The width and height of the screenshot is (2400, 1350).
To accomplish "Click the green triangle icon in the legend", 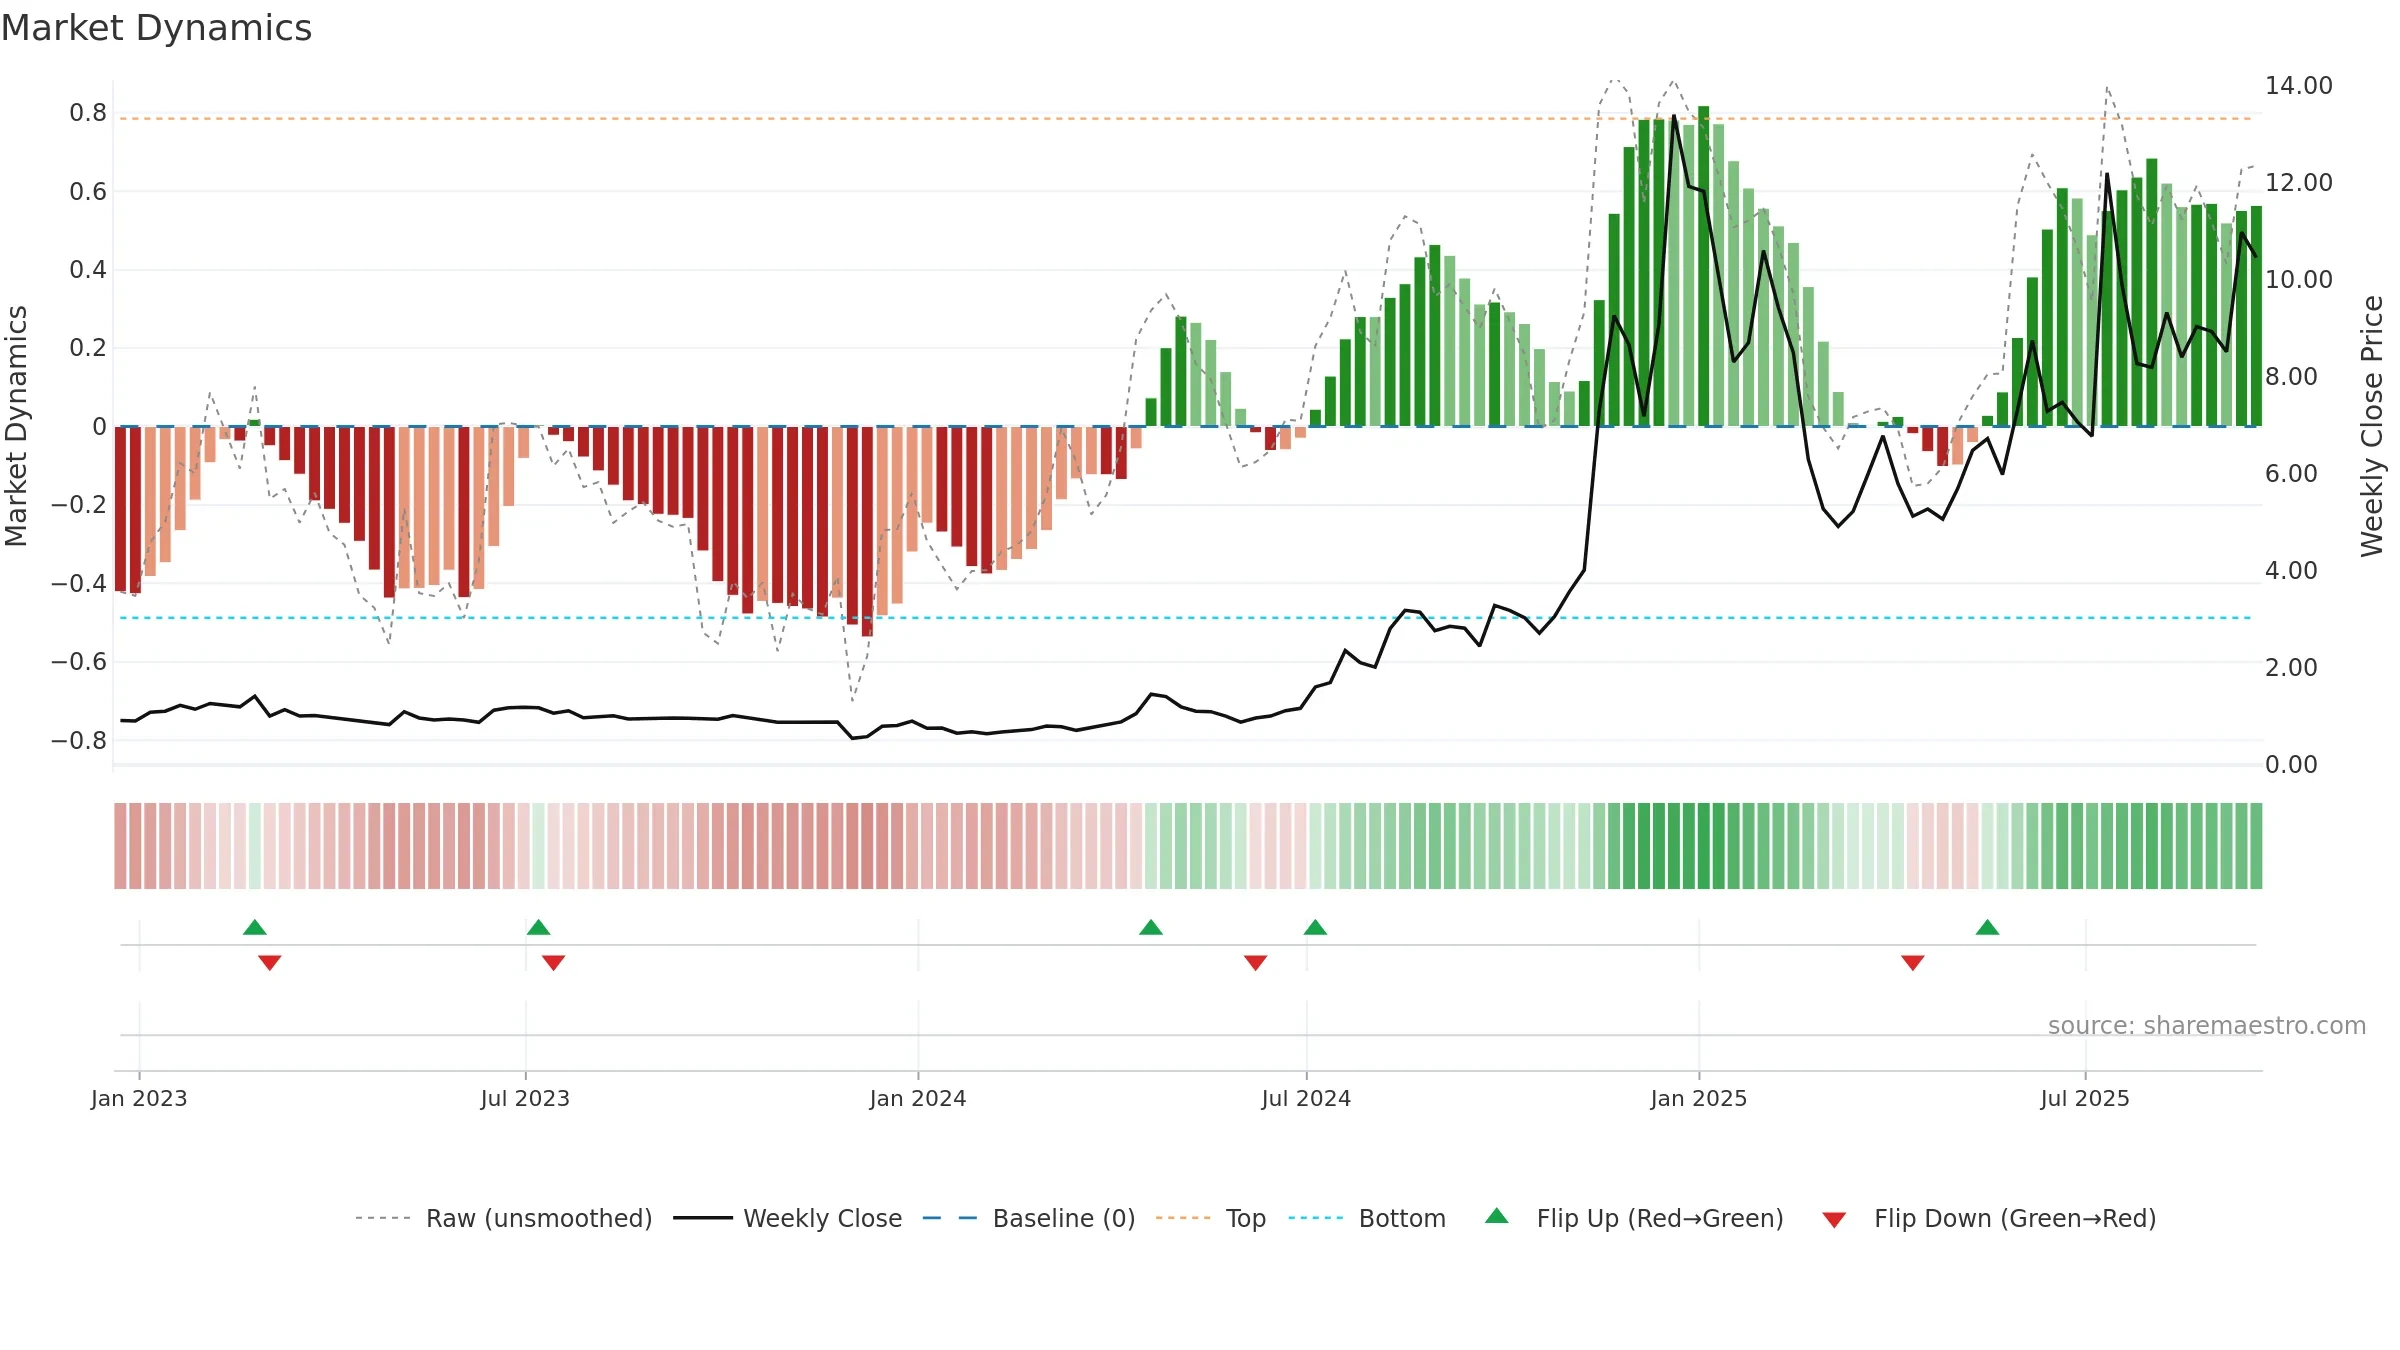I will pyautogui.click(x=1497, y=1216).
